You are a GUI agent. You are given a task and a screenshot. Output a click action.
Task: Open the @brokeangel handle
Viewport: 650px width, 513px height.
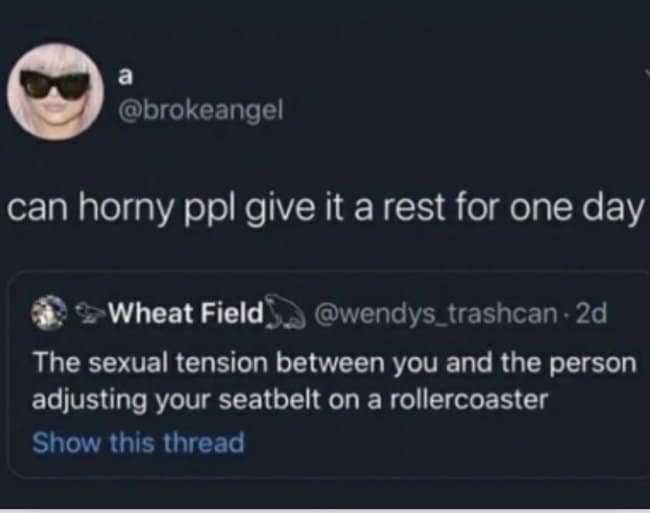click(x=201, y=110)
